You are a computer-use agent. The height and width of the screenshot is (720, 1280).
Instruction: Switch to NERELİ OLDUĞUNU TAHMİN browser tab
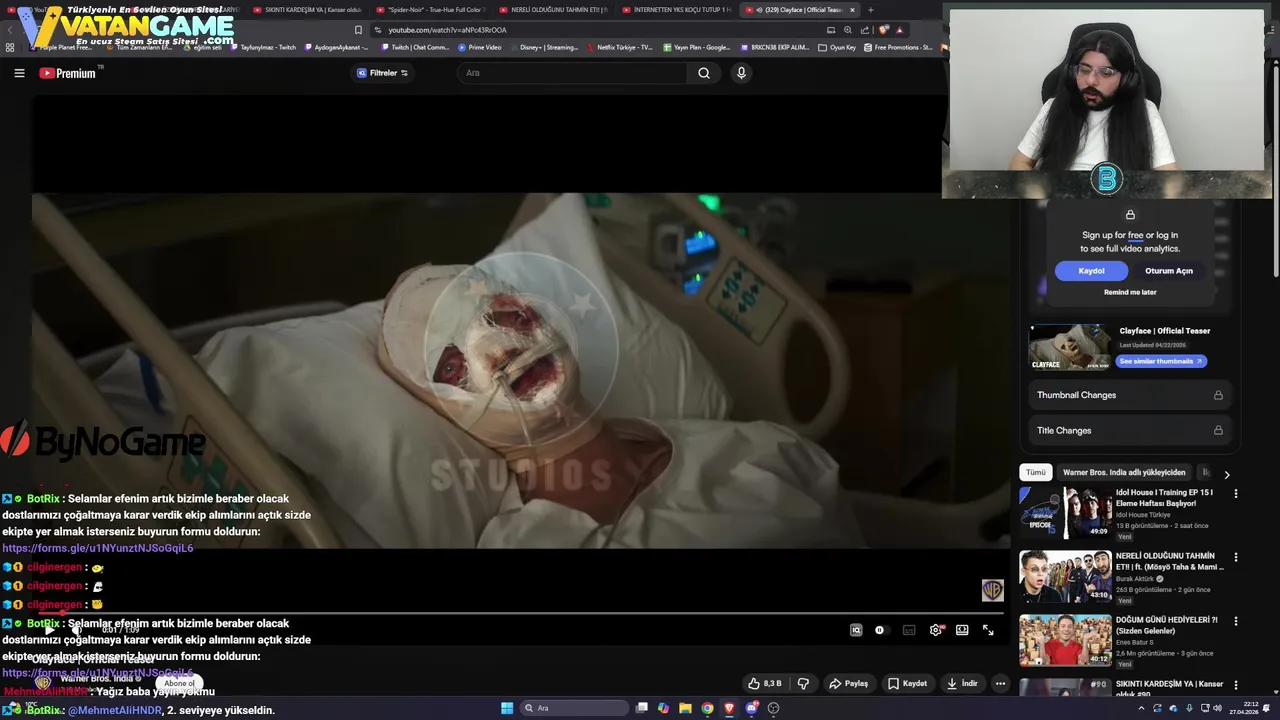pos(553,10)
